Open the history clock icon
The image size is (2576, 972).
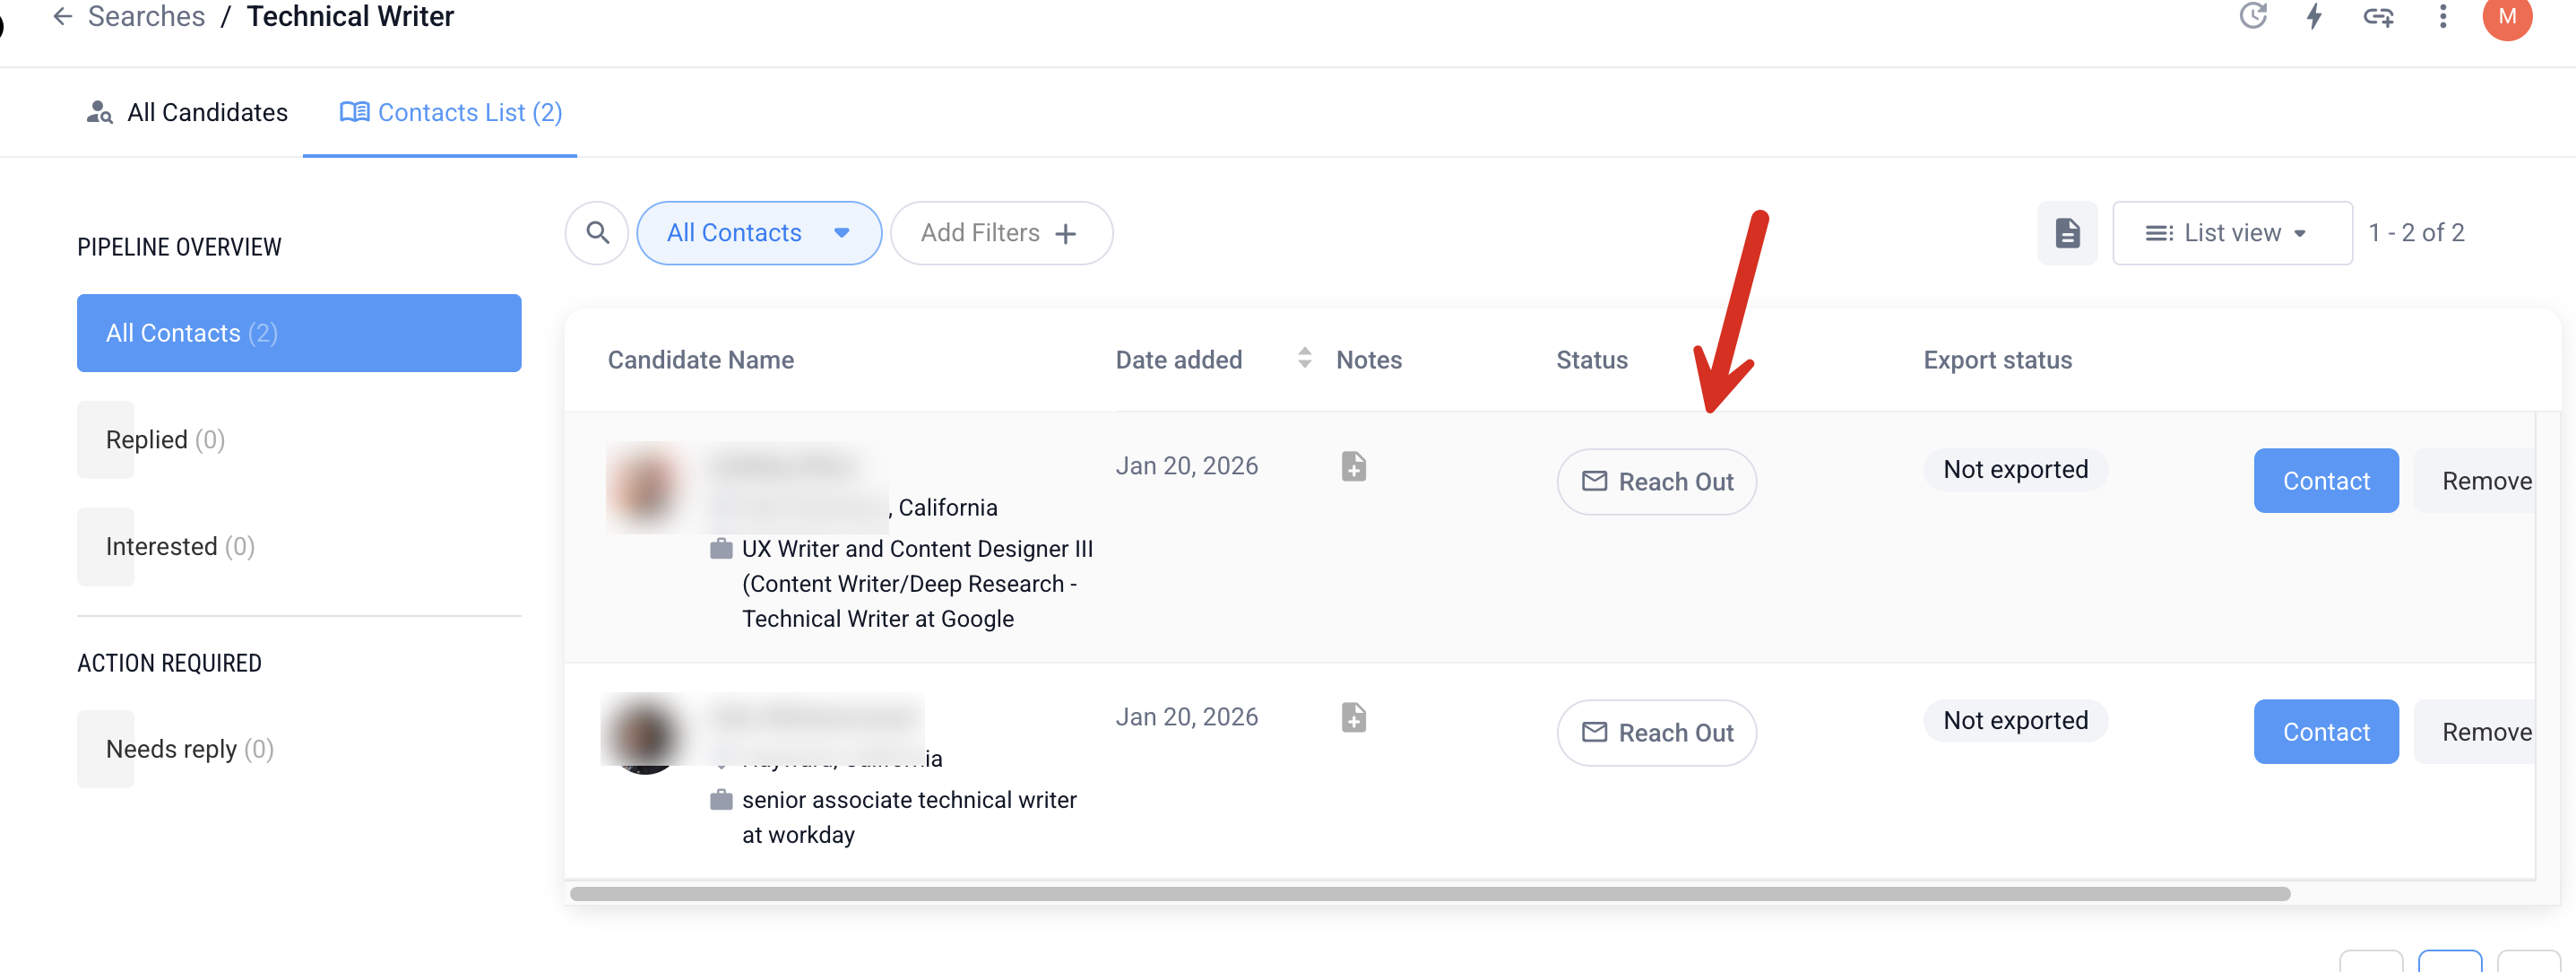(2253, 16)
